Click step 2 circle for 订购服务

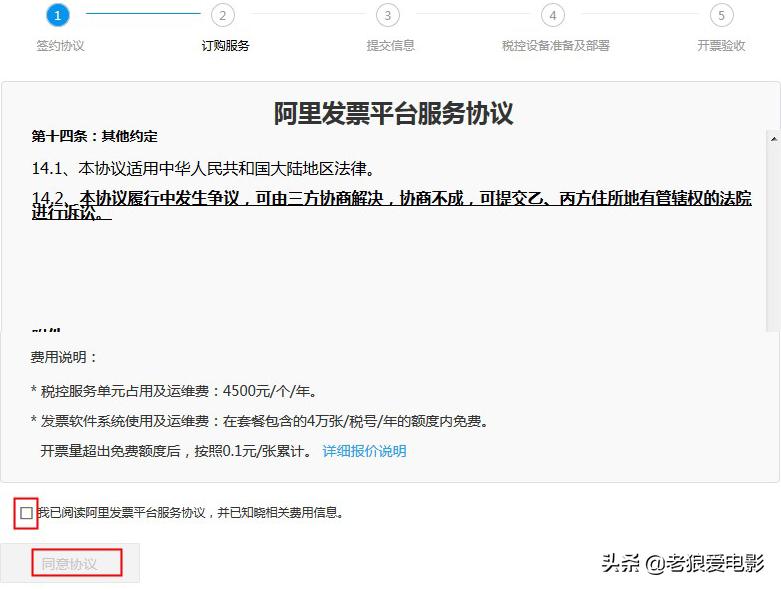[223, 15]
